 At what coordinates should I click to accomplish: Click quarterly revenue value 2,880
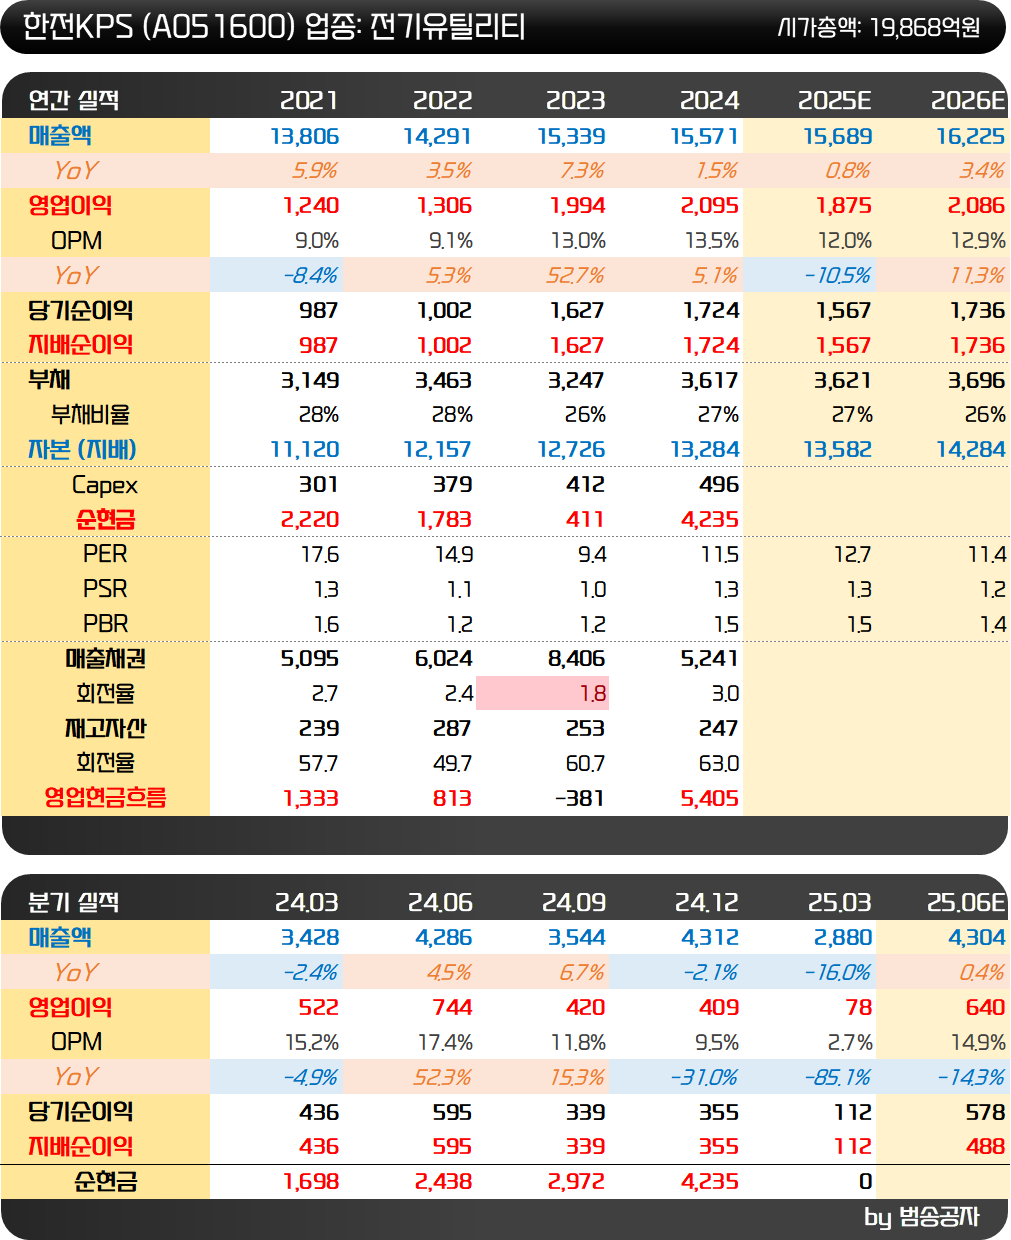[x=843, y=938]
